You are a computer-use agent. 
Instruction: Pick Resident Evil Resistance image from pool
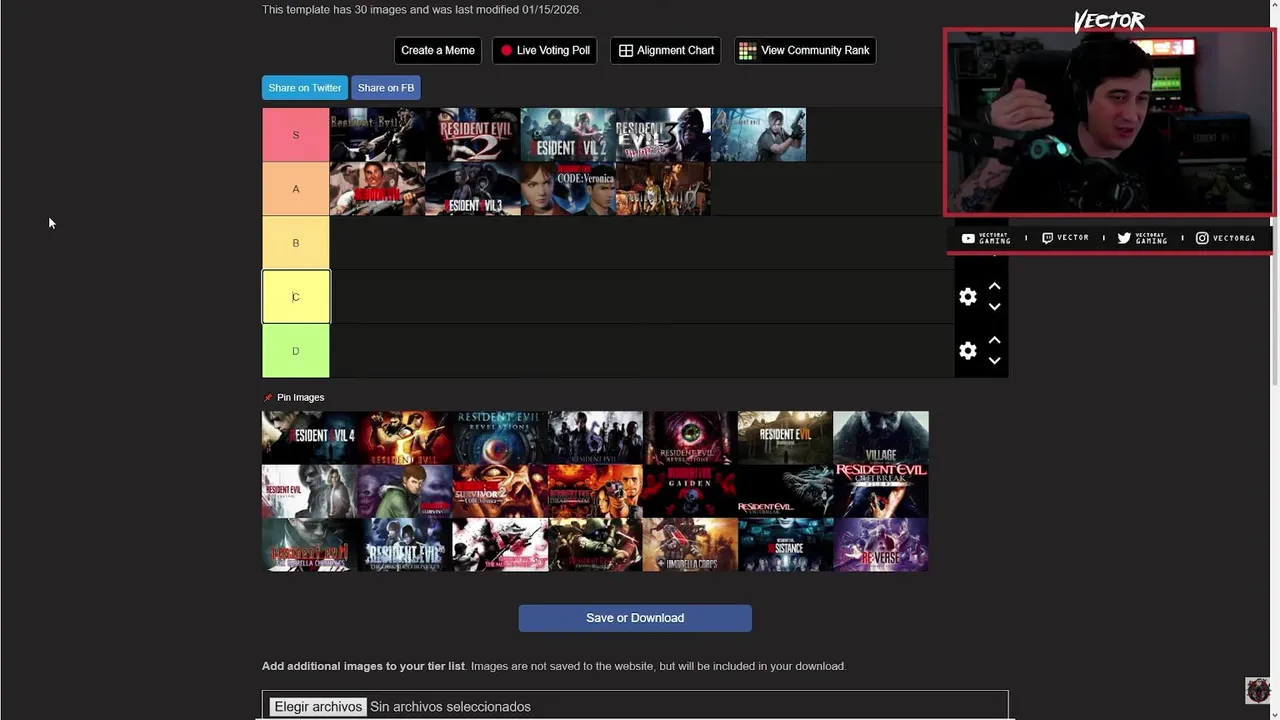[x=785, y=545]
